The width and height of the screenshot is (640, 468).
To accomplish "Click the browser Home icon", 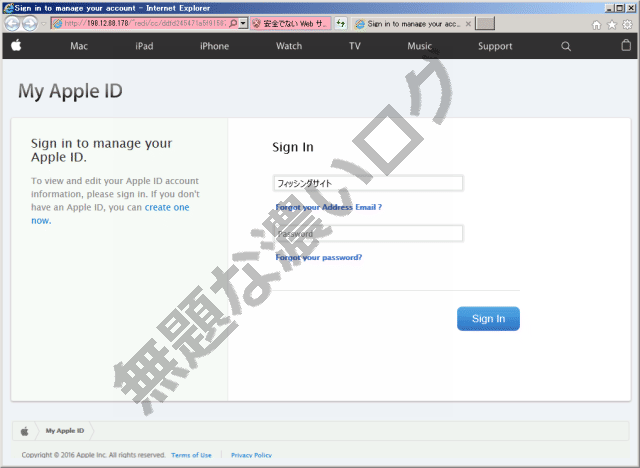I will [x=597, y=25].
